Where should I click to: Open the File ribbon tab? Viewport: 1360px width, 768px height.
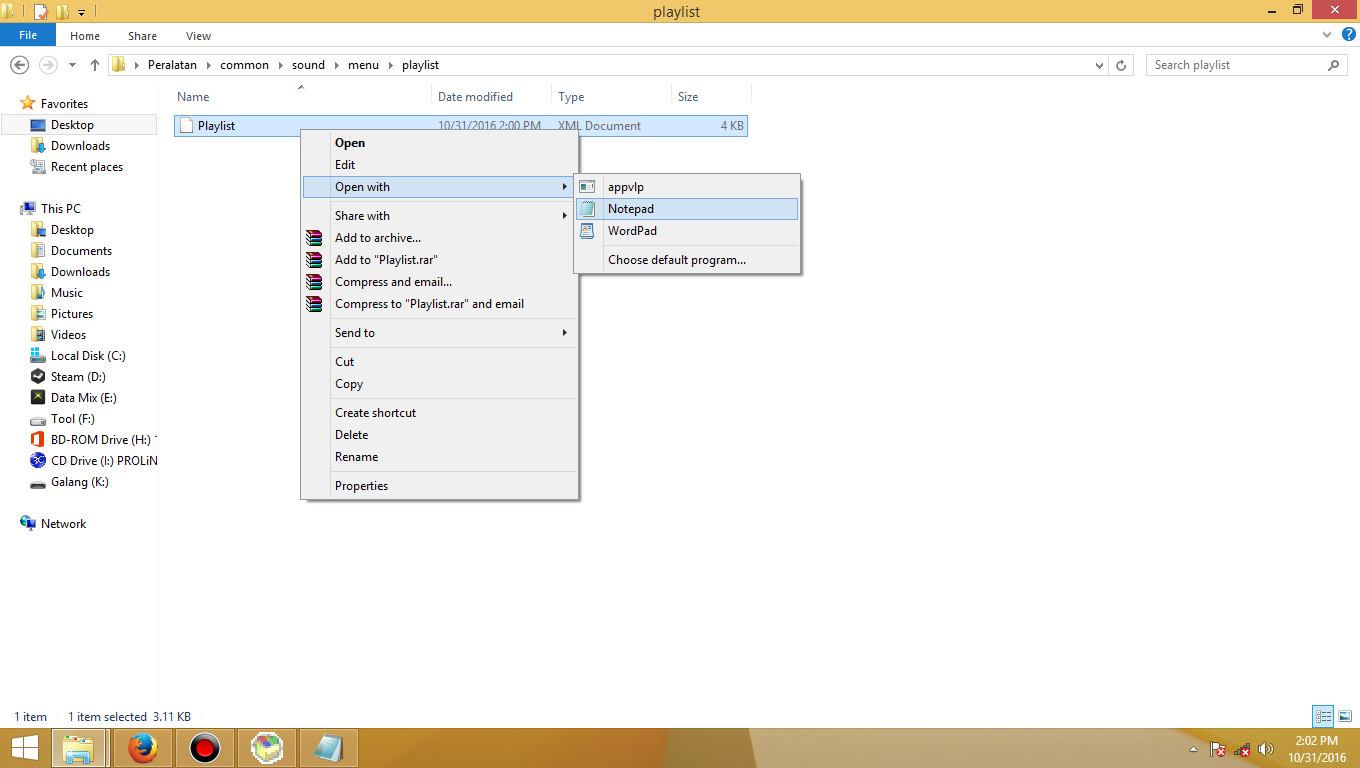click(28, 35)
